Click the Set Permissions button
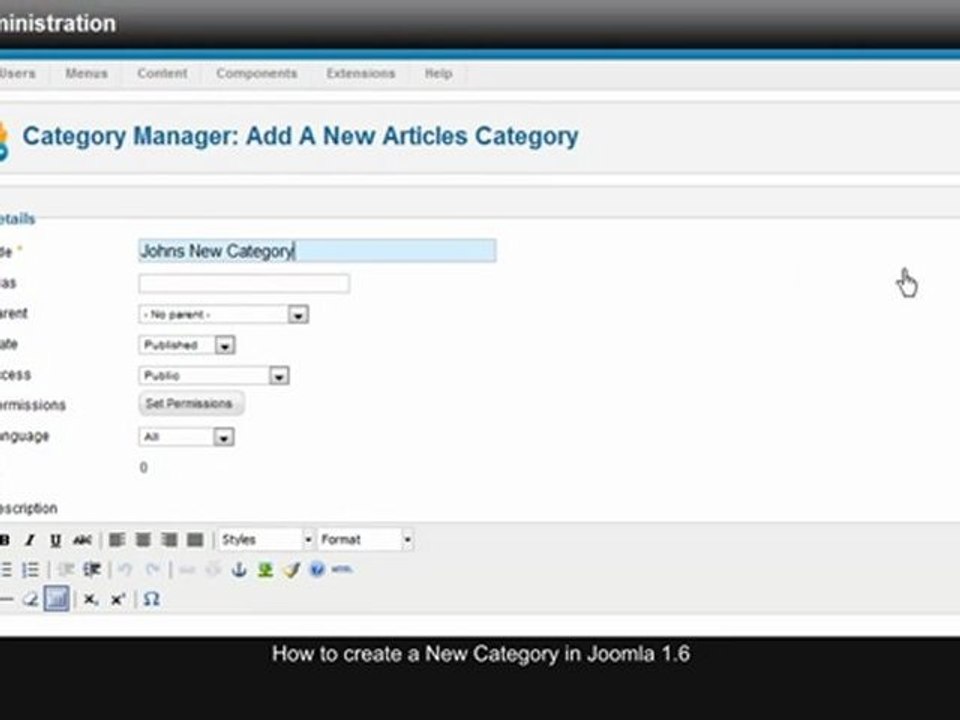 191,404
